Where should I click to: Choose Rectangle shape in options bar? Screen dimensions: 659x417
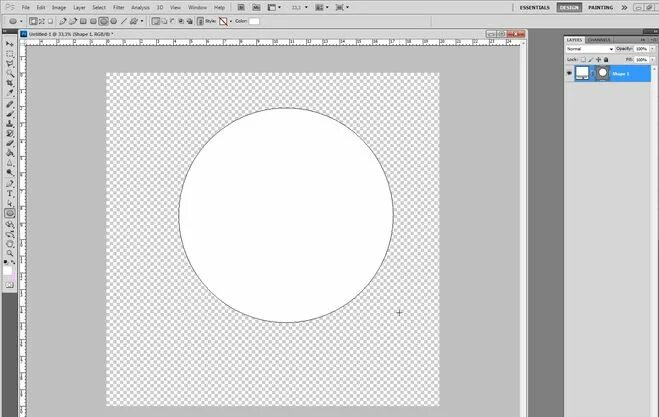tap(83, 21)
